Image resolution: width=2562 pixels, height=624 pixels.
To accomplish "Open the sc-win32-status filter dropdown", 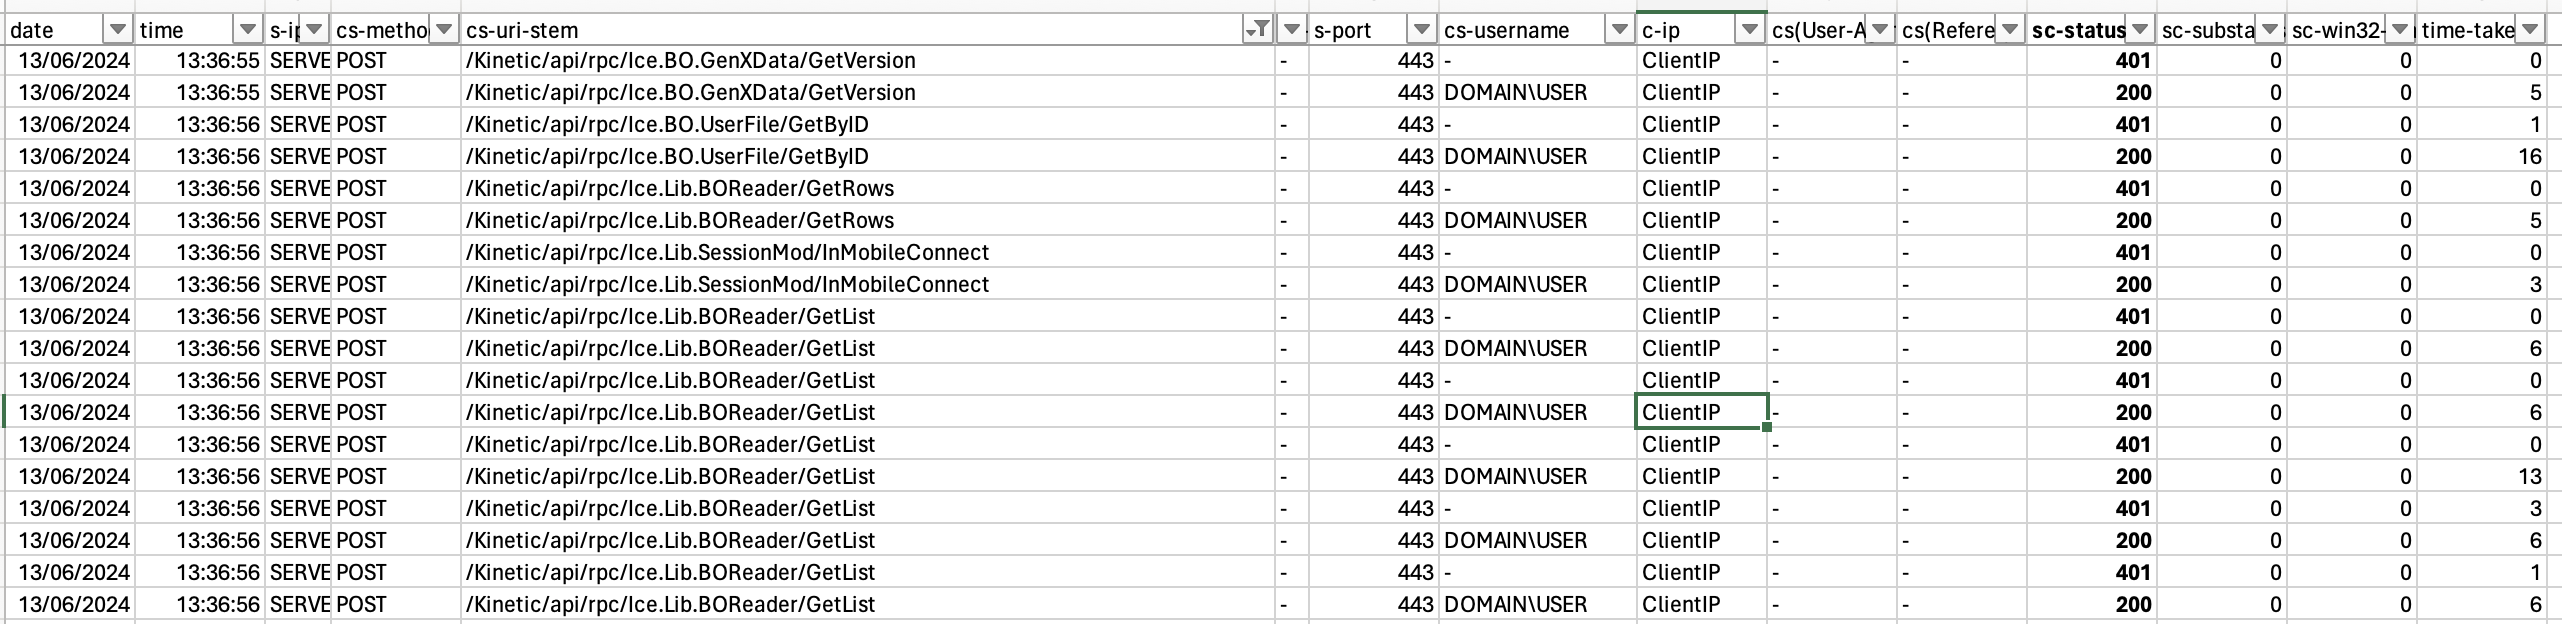I will tap(2401, 29).
